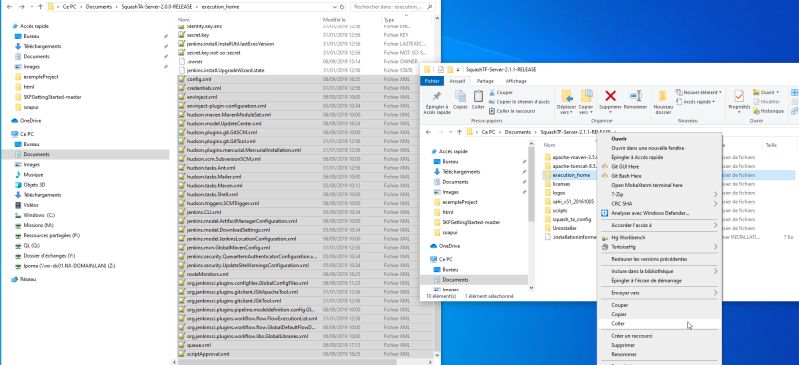Image resolution: width=799 pixels, height=365 pixels.
Task: Expand the Accès rapide ribbon dropdown
Action: 695,102
